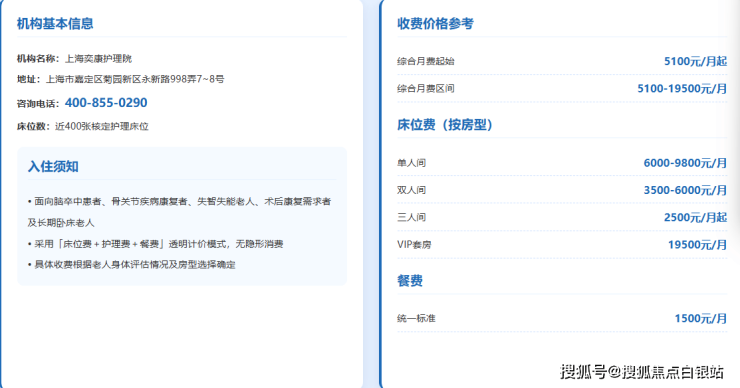Click the 机构名称 field label
Image resolution: width=740 pixels, height=388 pixels.
[38, 59]
